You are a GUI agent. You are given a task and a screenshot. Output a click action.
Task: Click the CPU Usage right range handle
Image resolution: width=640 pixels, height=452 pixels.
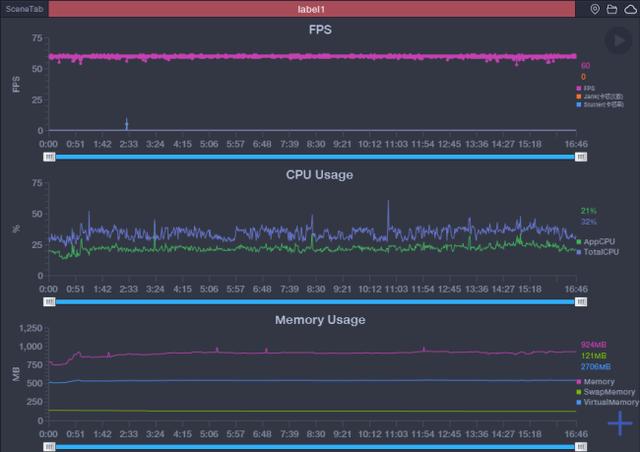click(581, 302)
